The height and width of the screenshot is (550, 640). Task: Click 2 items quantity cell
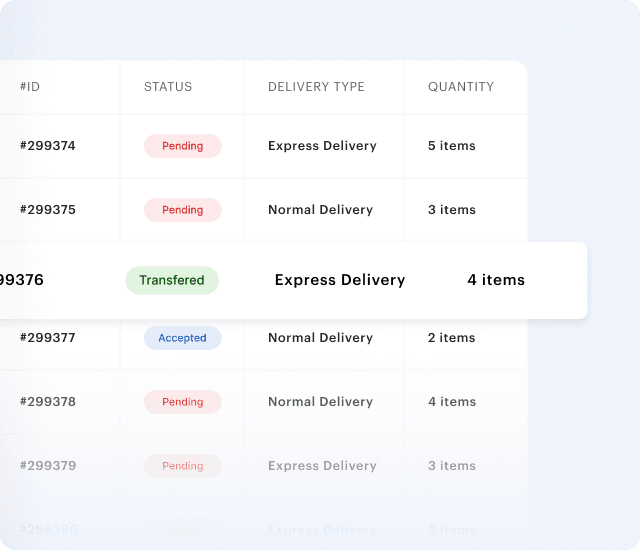tap(452, 338)
